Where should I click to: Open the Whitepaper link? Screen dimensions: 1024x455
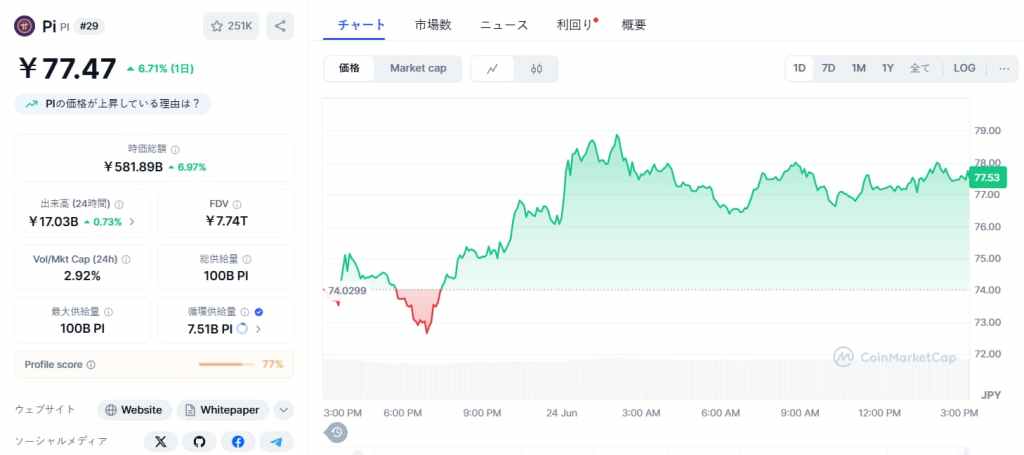223,410
